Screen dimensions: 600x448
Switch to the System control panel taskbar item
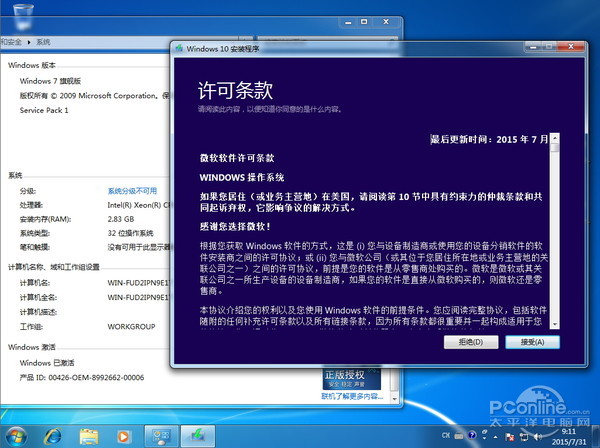pyautogui.click(x=159, y=436)
